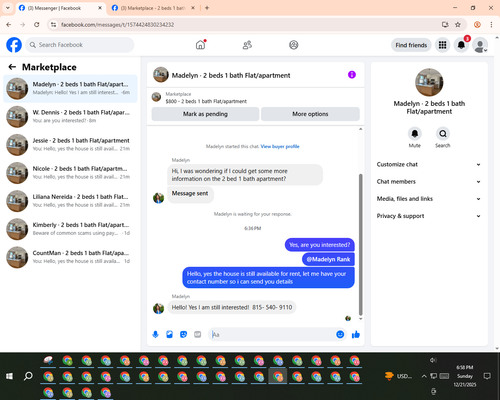Go back using the Marketplace arrow

tap(12, 67)
